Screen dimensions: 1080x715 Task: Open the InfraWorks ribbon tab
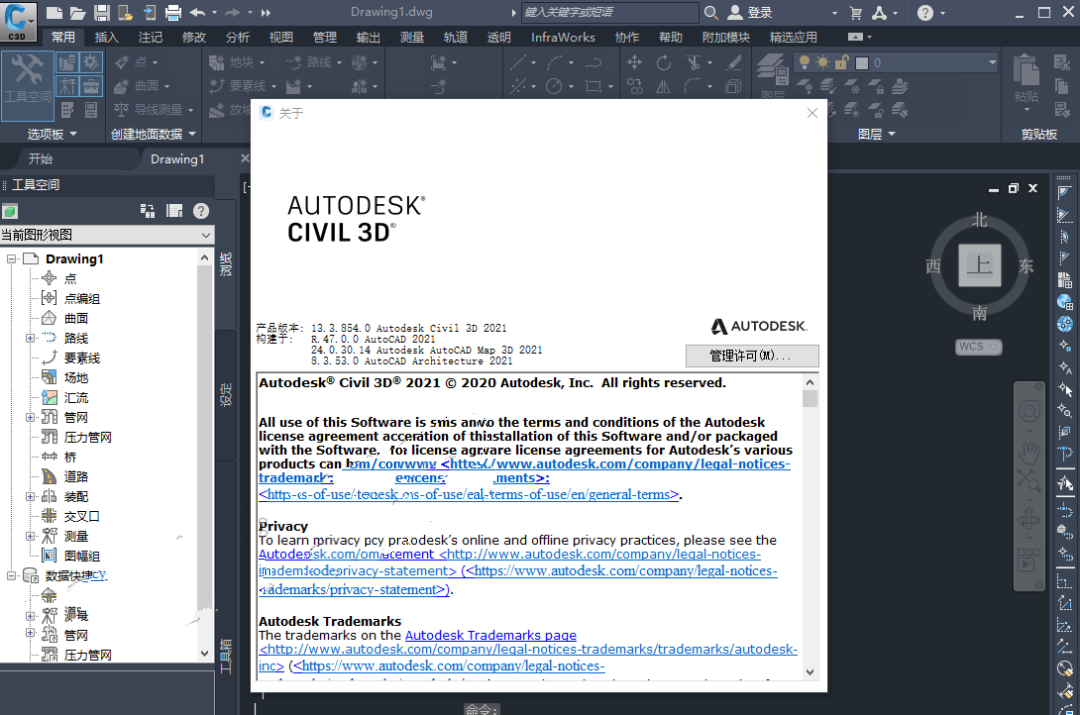(x=563, y=37)
